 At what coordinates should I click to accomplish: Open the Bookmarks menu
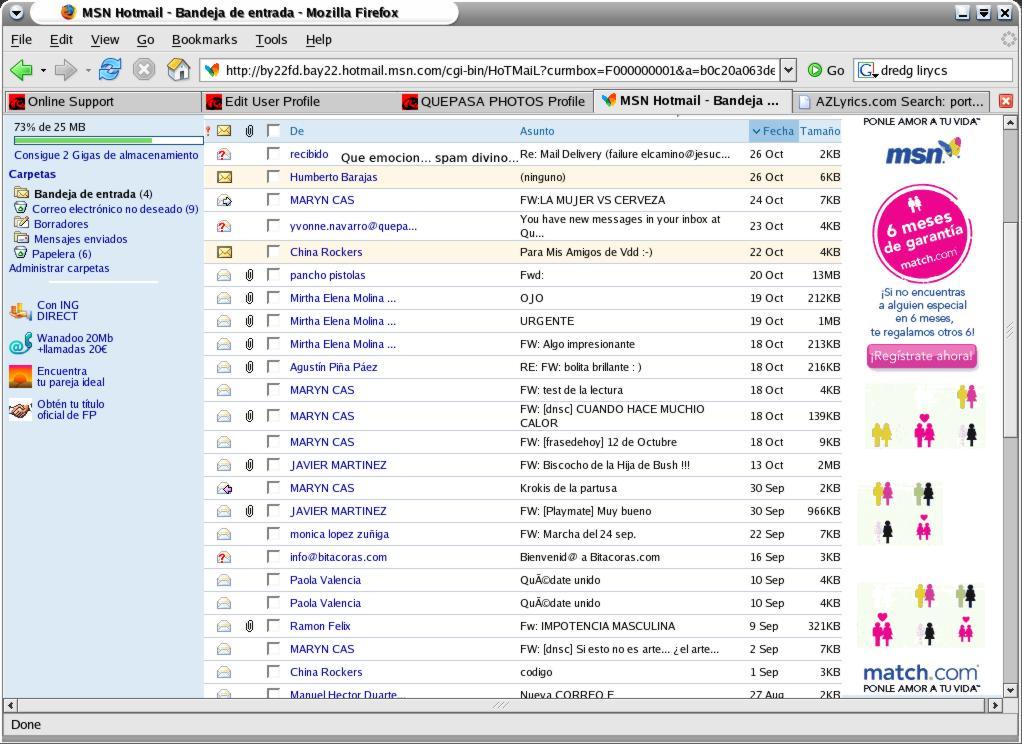point(204,40)
